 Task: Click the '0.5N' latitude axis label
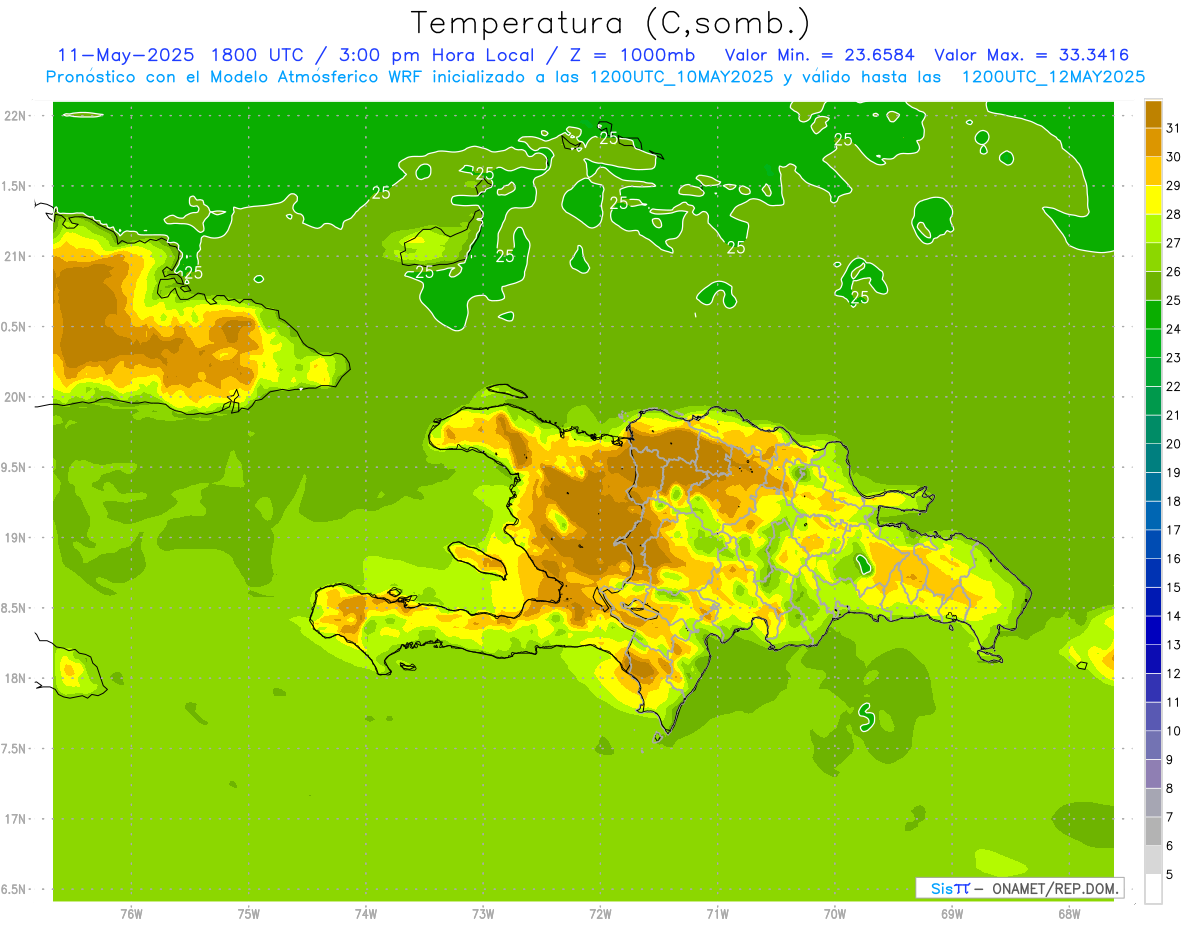coord(13,327)
